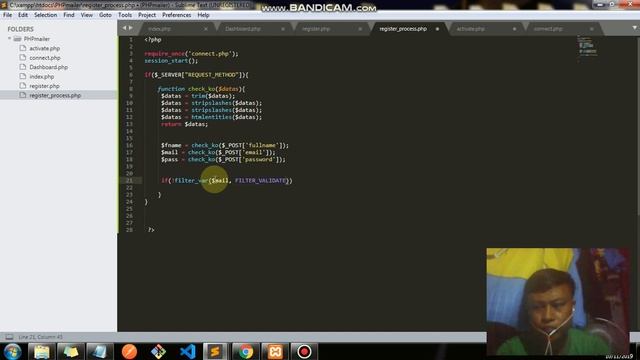Open the Goto menu
640x360 pixels.
tap(105, 15)
